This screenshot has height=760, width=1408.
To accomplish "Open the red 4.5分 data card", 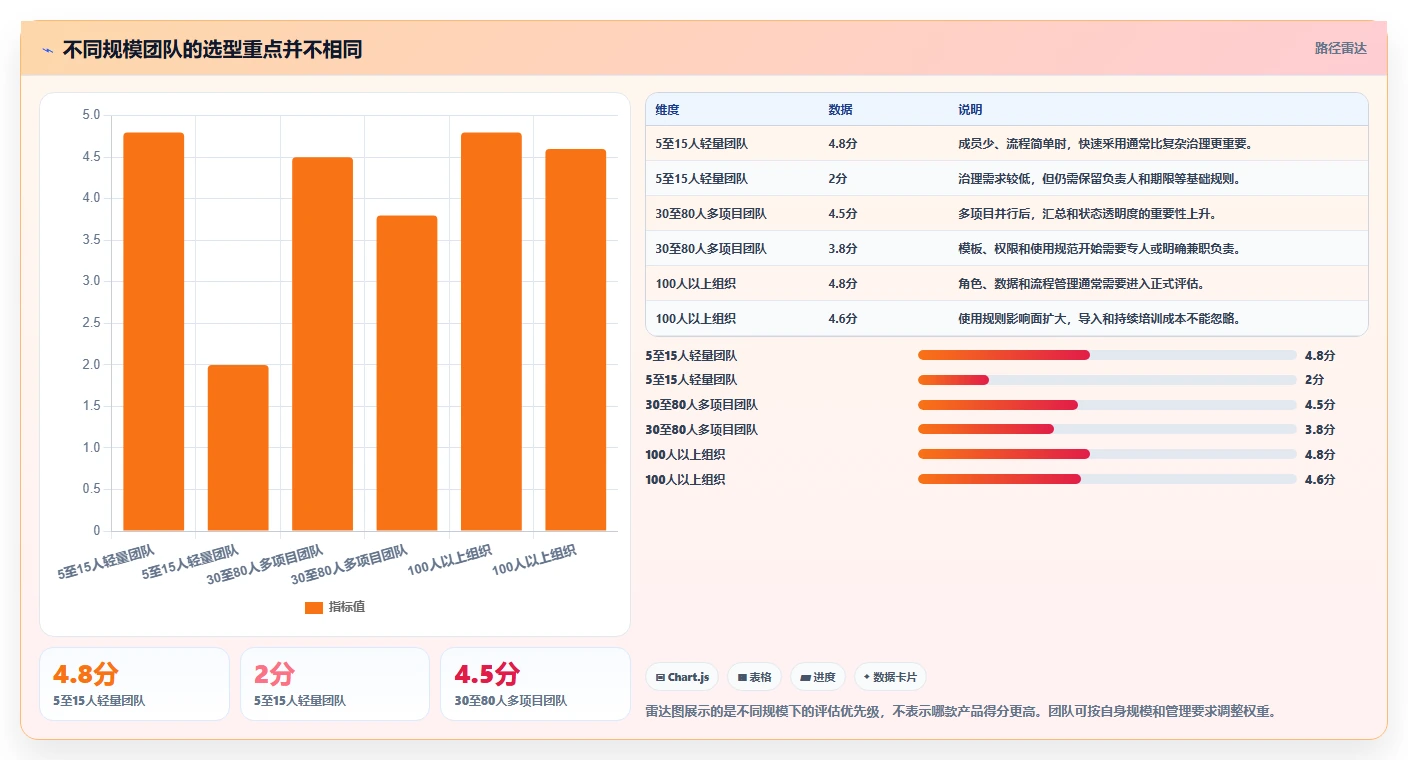I will coord(535,684).
